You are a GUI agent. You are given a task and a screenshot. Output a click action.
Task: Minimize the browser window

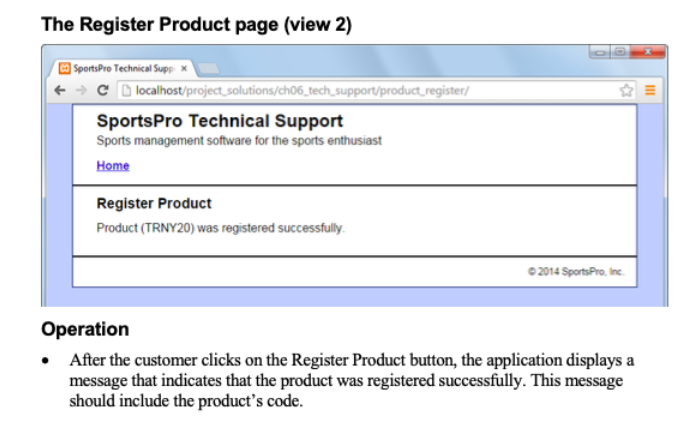[x=599, y=52]
